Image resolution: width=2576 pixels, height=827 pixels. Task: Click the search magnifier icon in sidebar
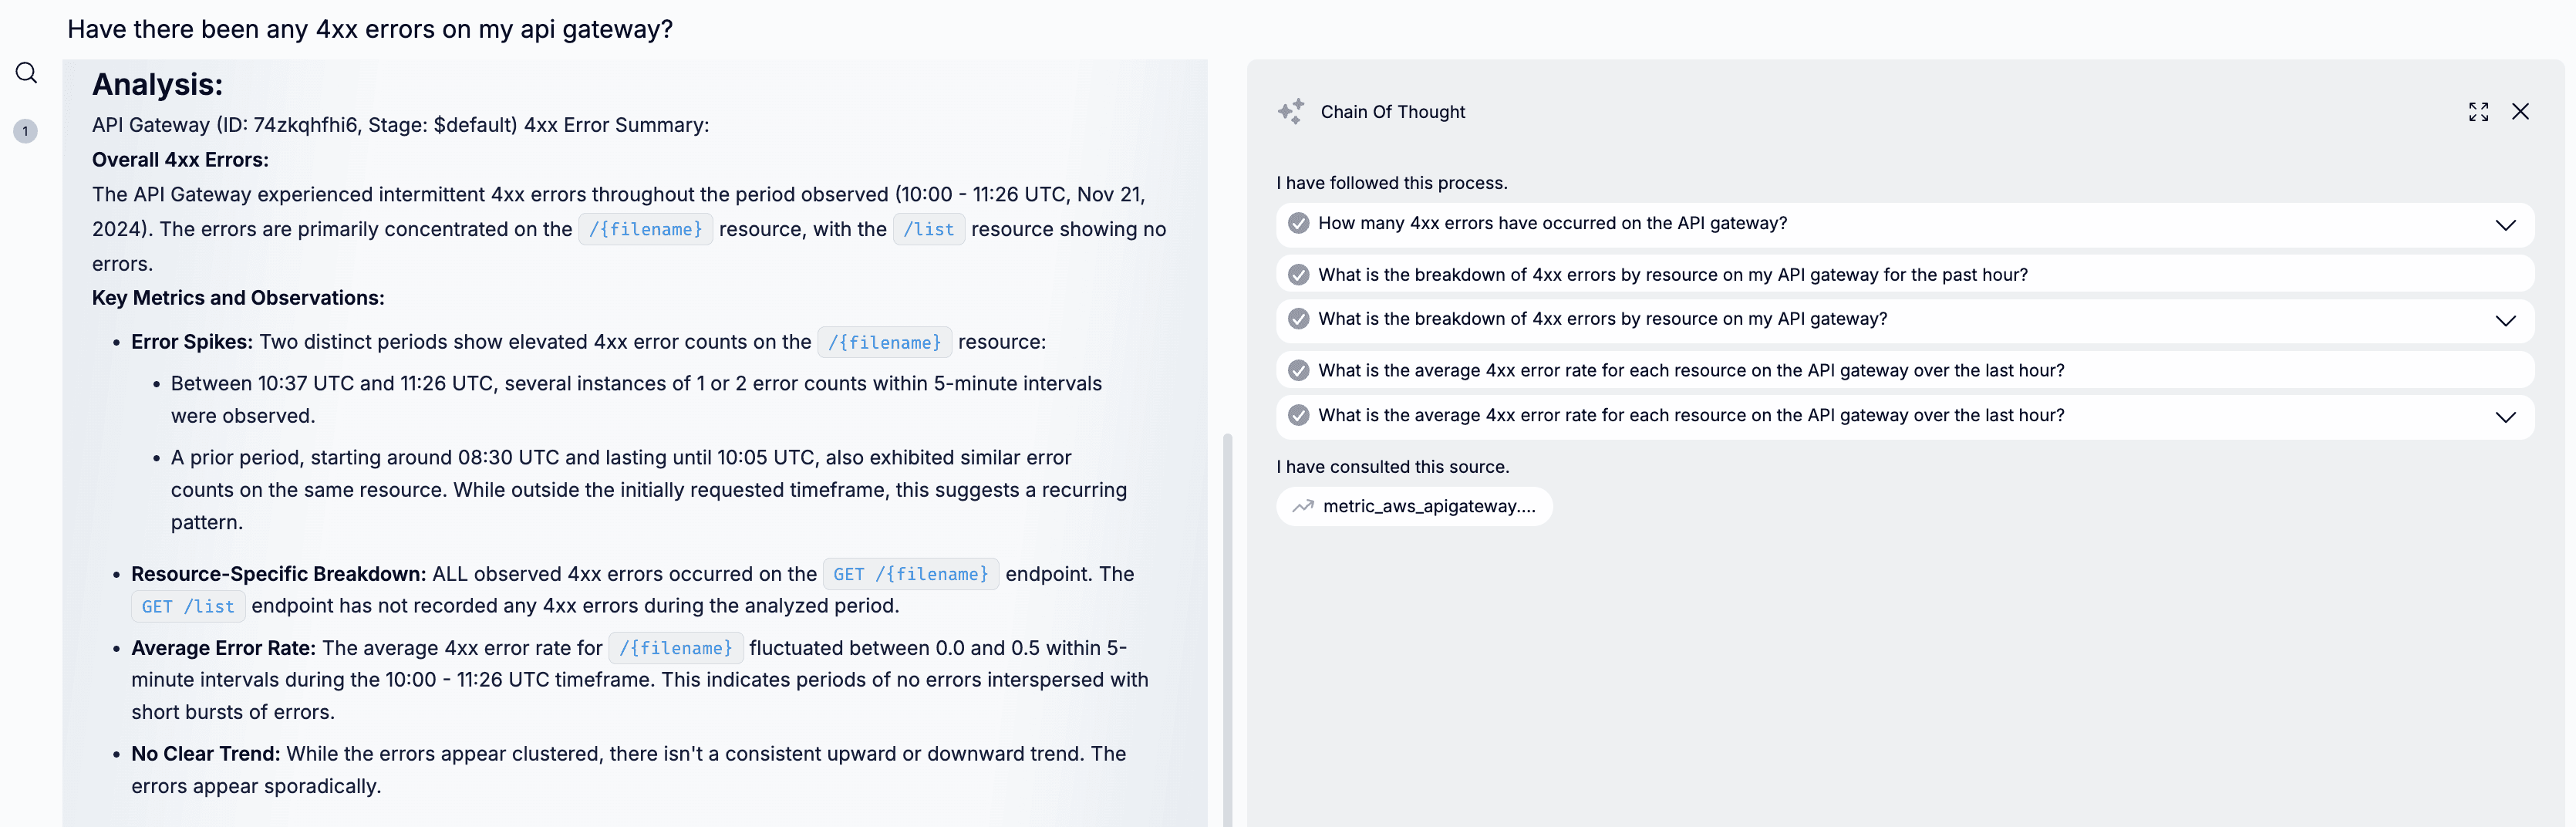pos(26,73)
